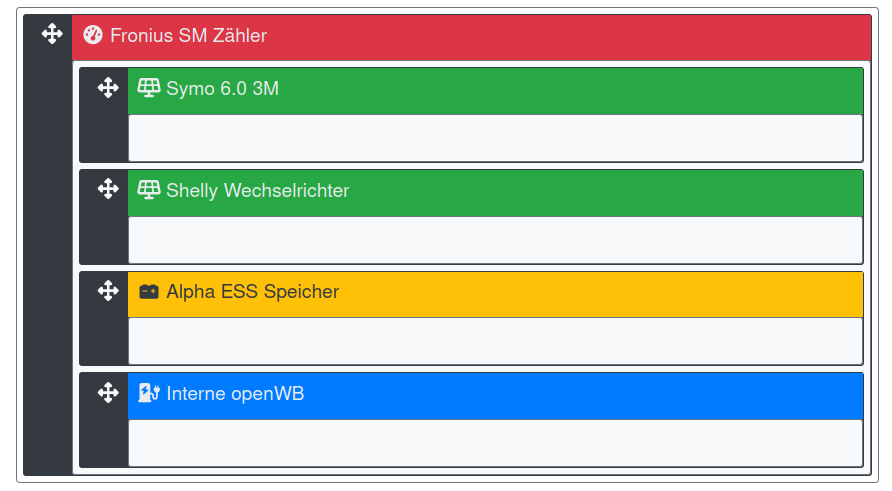Select the Fronius SM Zähler label

point(188,36)
